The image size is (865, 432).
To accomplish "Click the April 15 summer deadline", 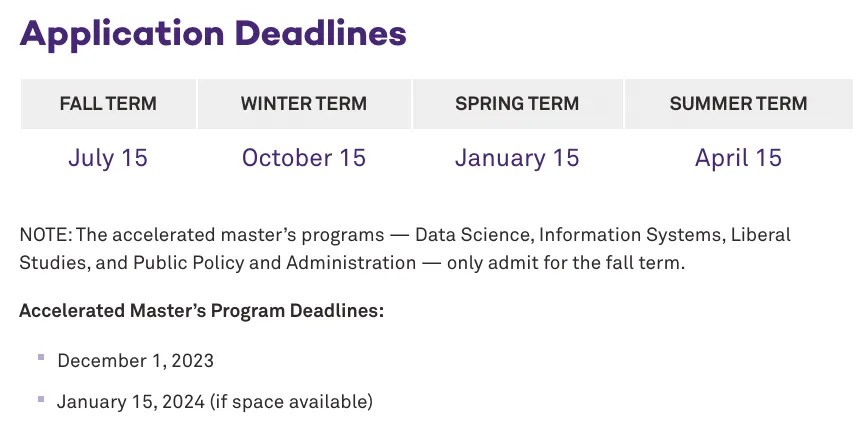I will tap(738, 158).
